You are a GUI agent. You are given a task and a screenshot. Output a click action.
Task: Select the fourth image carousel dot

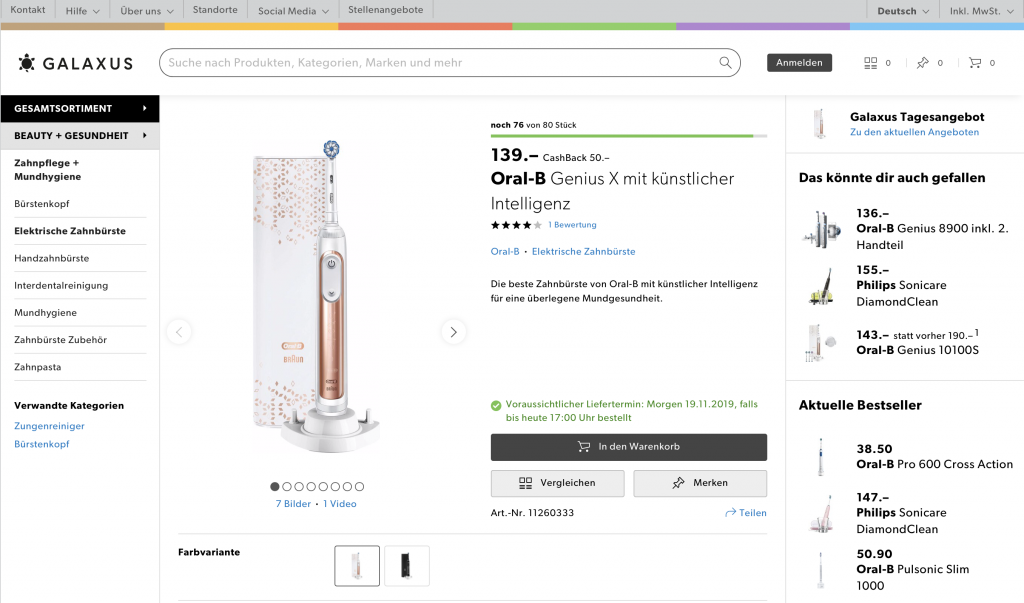point(311,487)
